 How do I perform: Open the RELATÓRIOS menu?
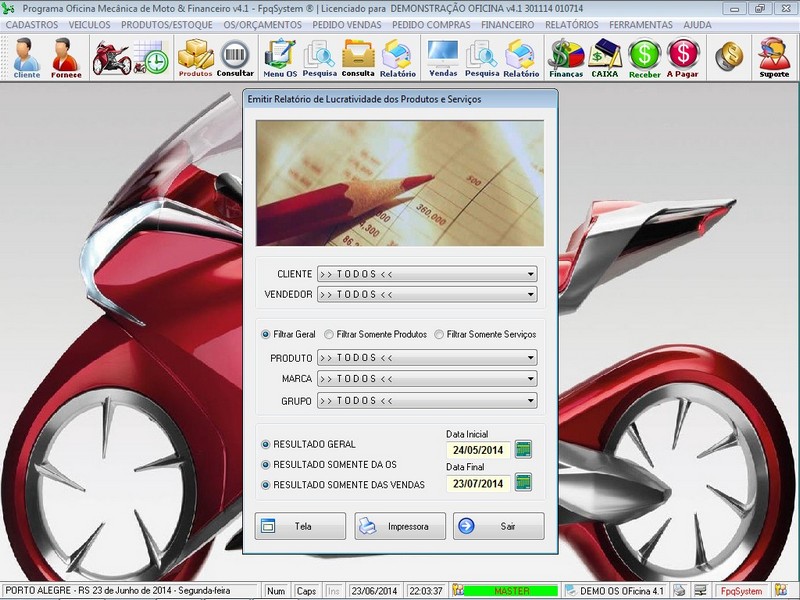coord(573,24)
